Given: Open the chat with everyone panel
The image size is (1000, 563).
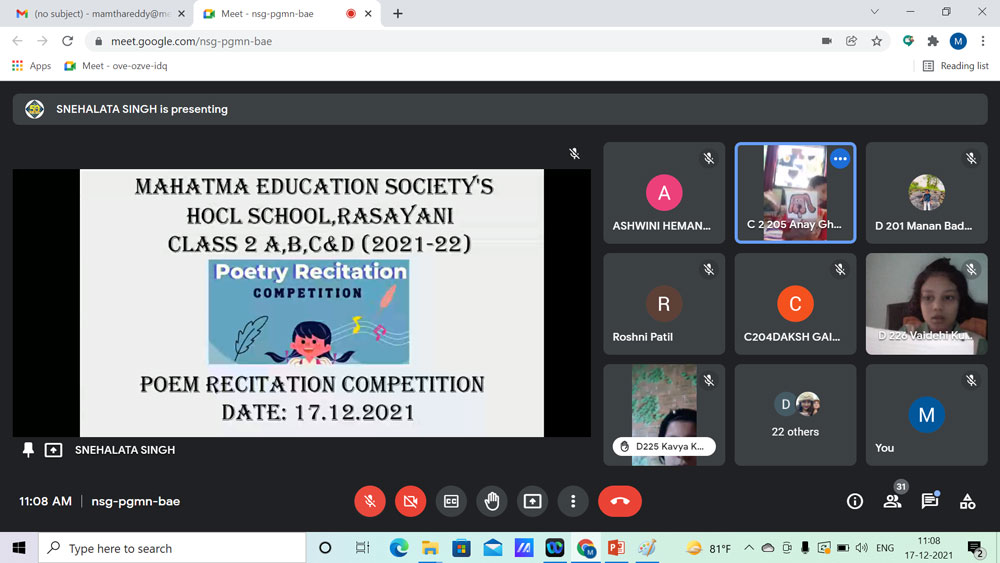Looking at the screenshot, I should click(929, 501).
